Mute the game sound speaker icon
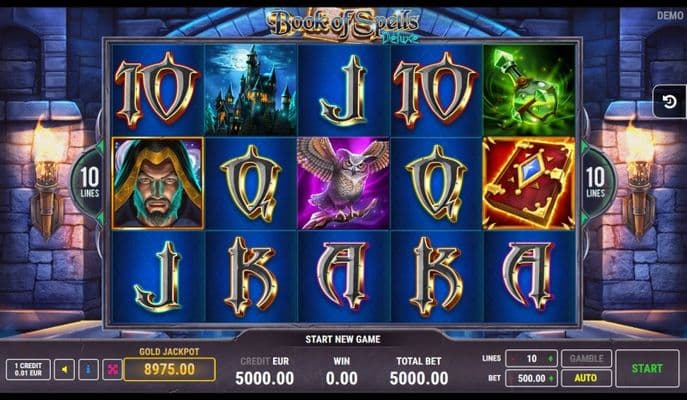Image resolution: width=687 pixels, height=400 pixels. pos(64,369)
